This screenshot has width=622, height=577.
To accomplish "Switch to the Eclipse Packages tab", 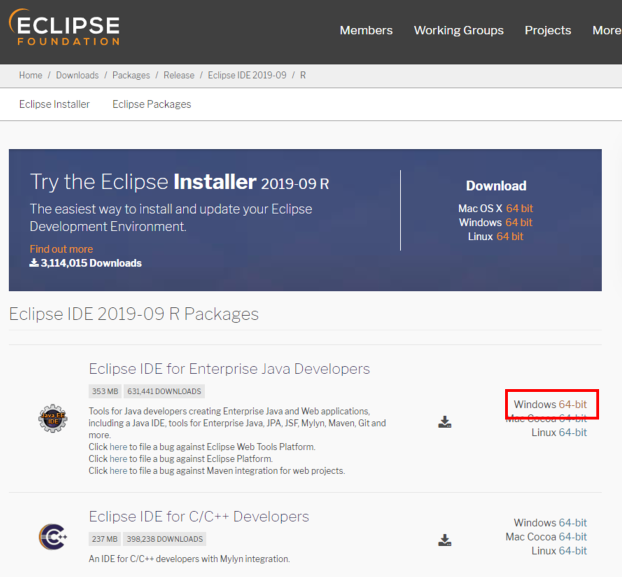I will click(x=152, y=104).
